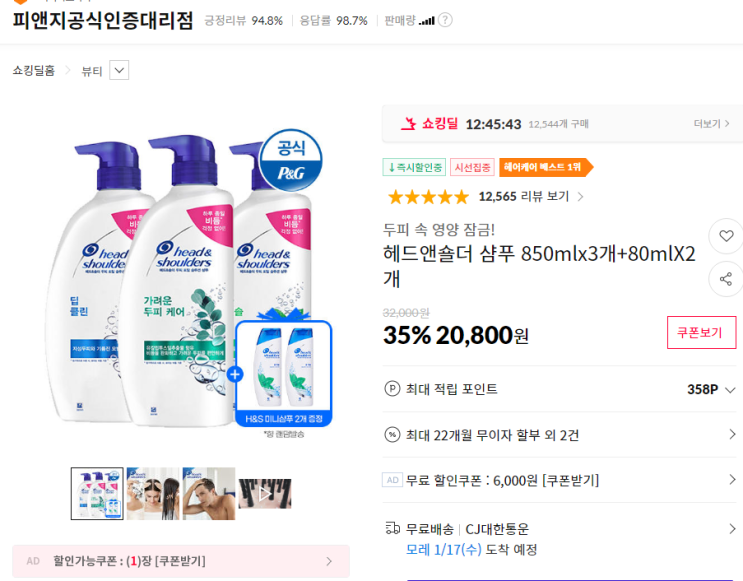The width and height of the screenshot is (743, 581).
Task: Click the points P icon
Action: (x=392, y=389)
